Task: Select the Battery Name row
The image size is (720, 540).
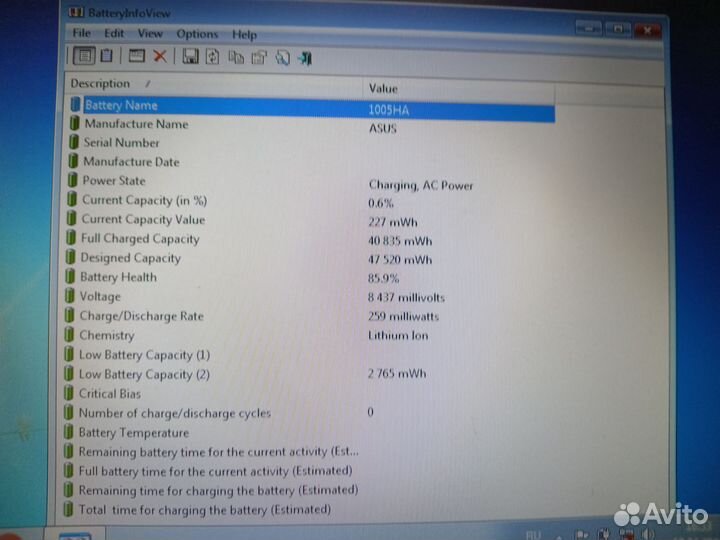Action: [312, 107]
